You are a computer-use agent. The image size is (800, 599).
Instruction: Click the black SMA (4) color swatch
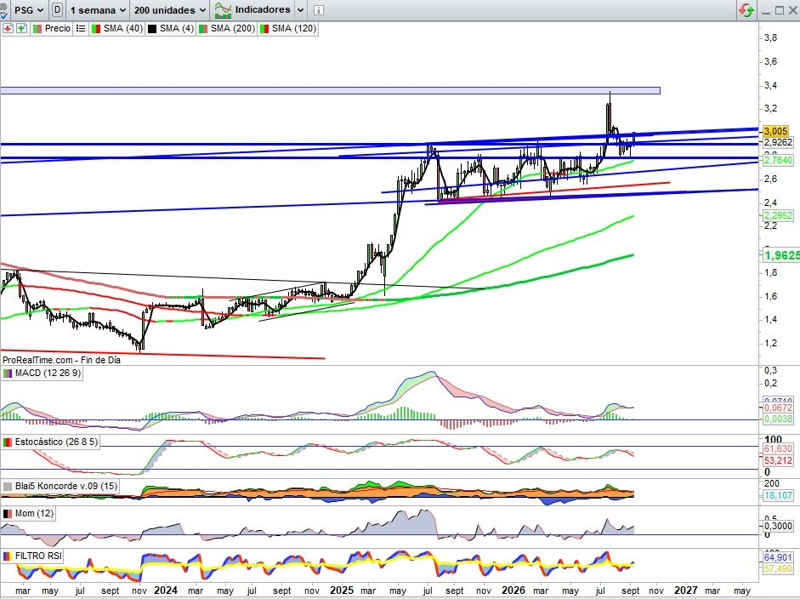(x=152, y=29)
